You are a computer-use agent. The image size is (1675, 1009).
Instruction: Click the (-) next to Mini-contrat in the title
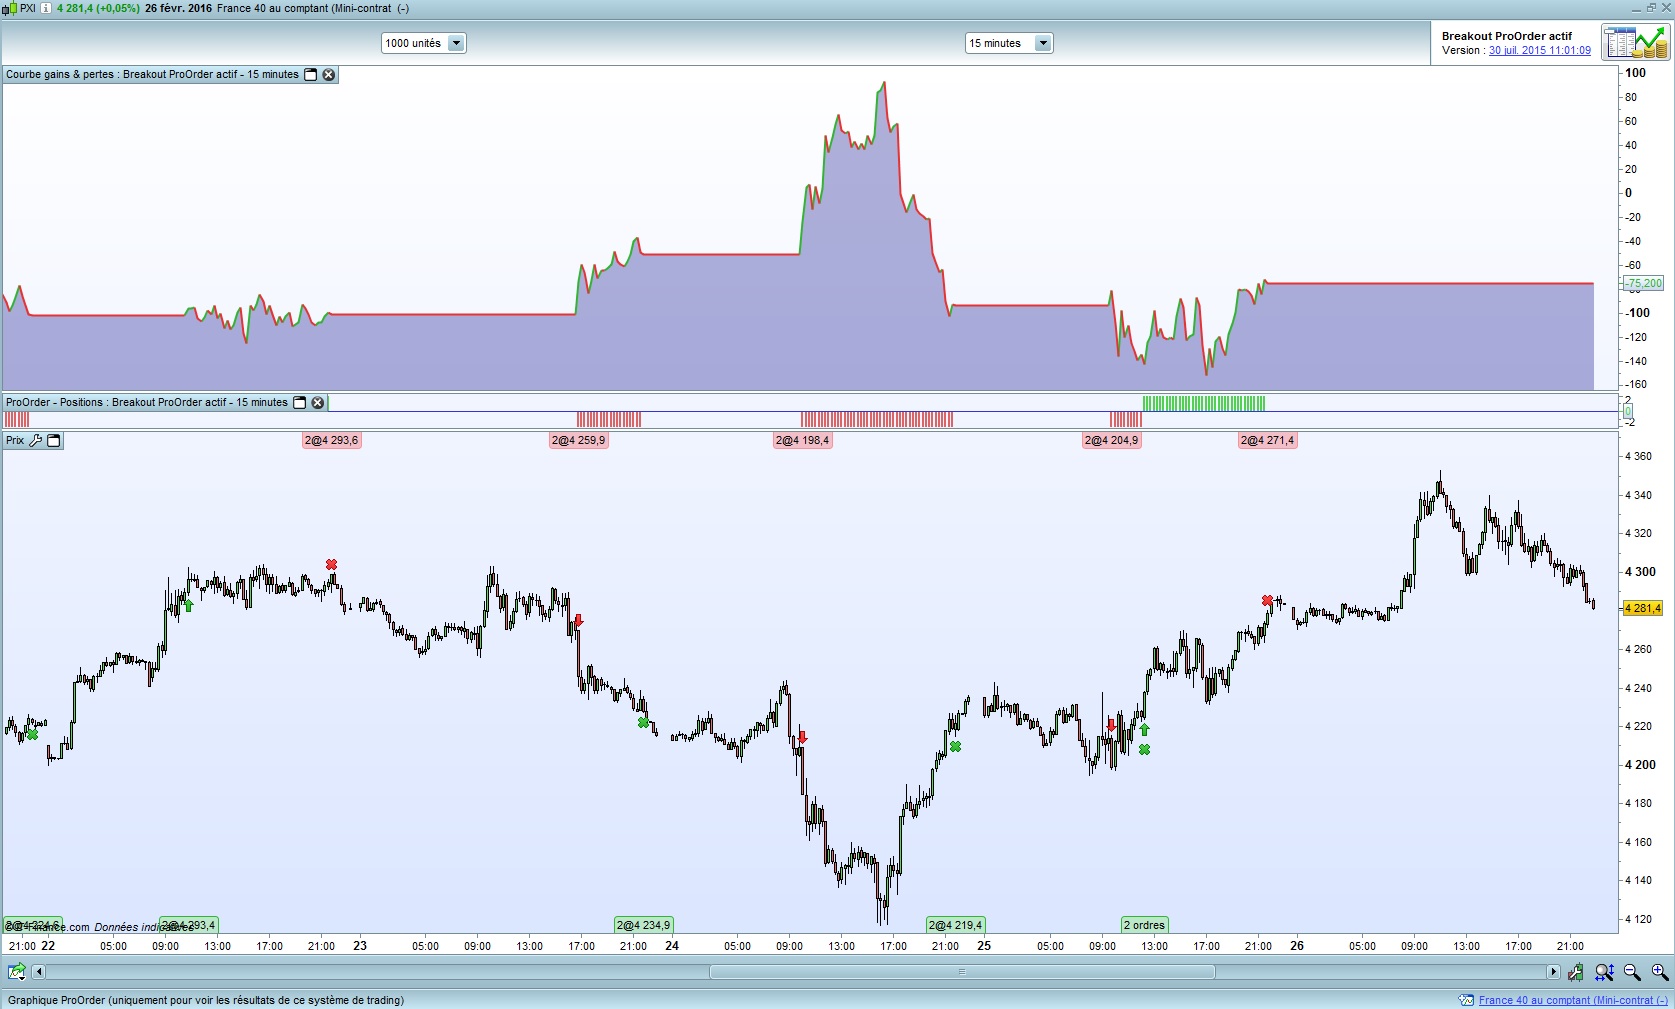pyautogui.click(x=403, y=8)
